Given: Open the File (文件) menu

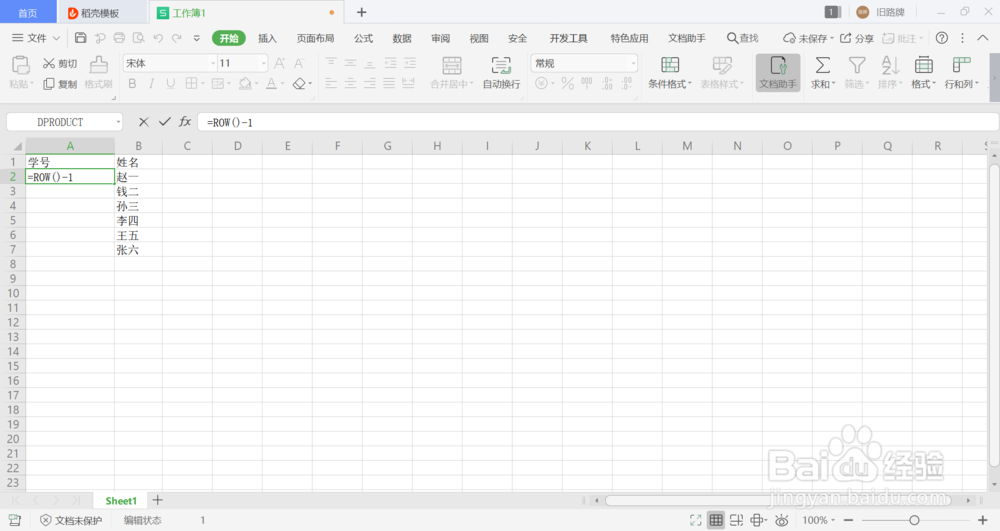Looking at the screenshot, I should pyautogui.click(x=36, y=38).
